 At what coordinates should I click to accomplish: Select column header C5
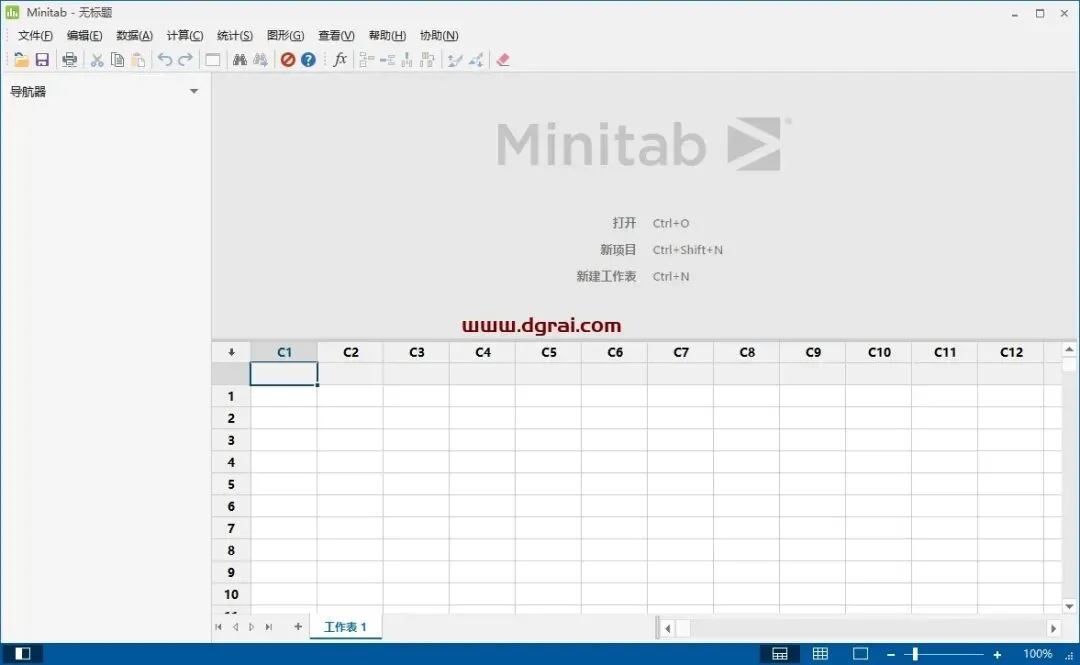point(549,352)
